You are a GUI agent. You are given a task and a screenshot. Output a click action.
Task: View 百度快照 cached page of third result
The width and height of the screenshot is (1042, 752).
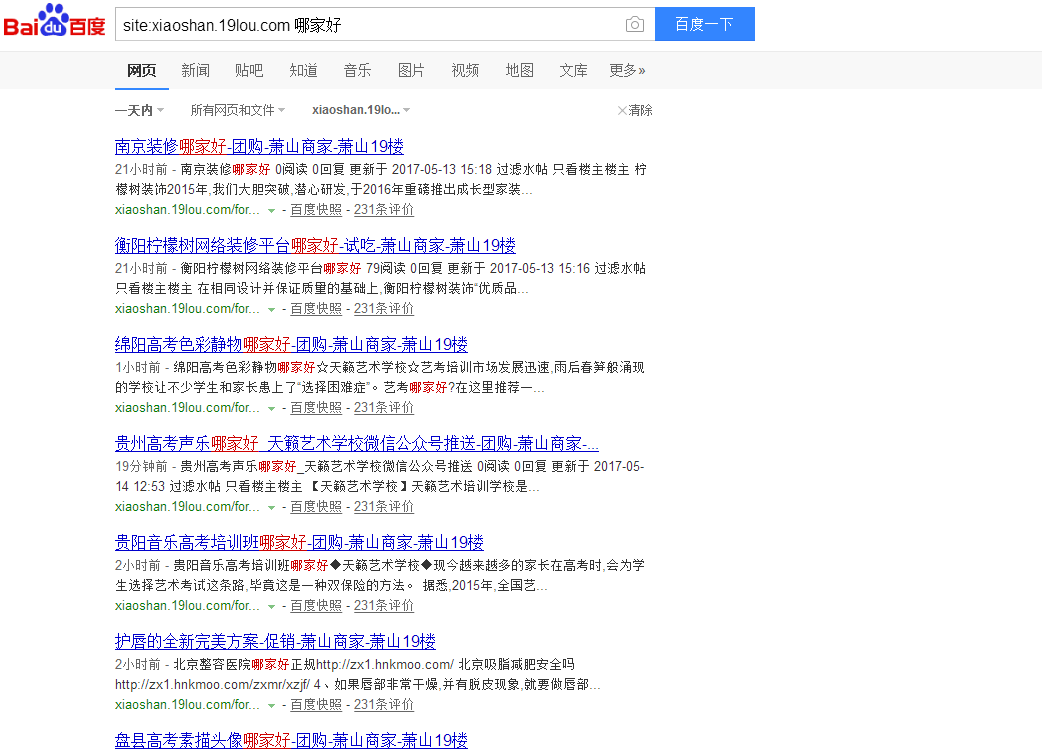tap(316, 407)
